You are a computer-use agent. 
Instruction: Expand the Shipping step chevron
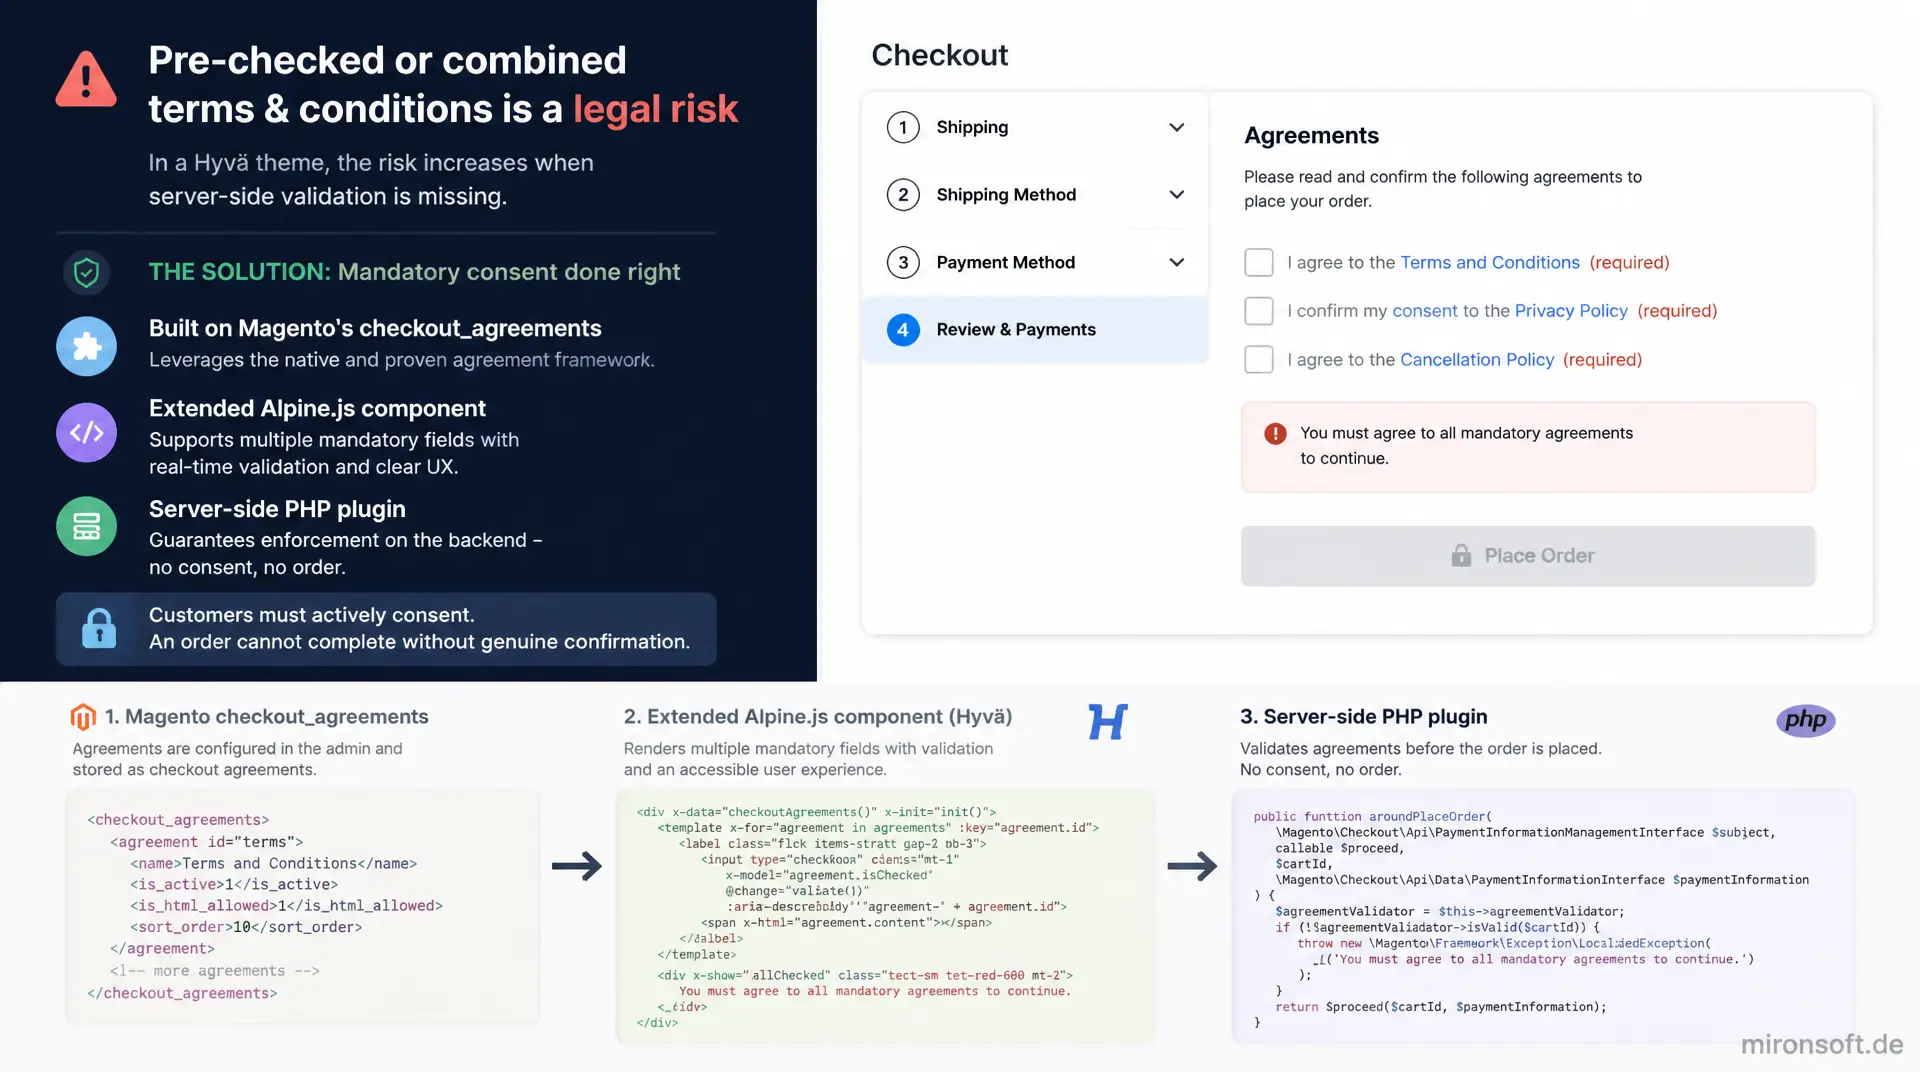(x=1177, y=127)
